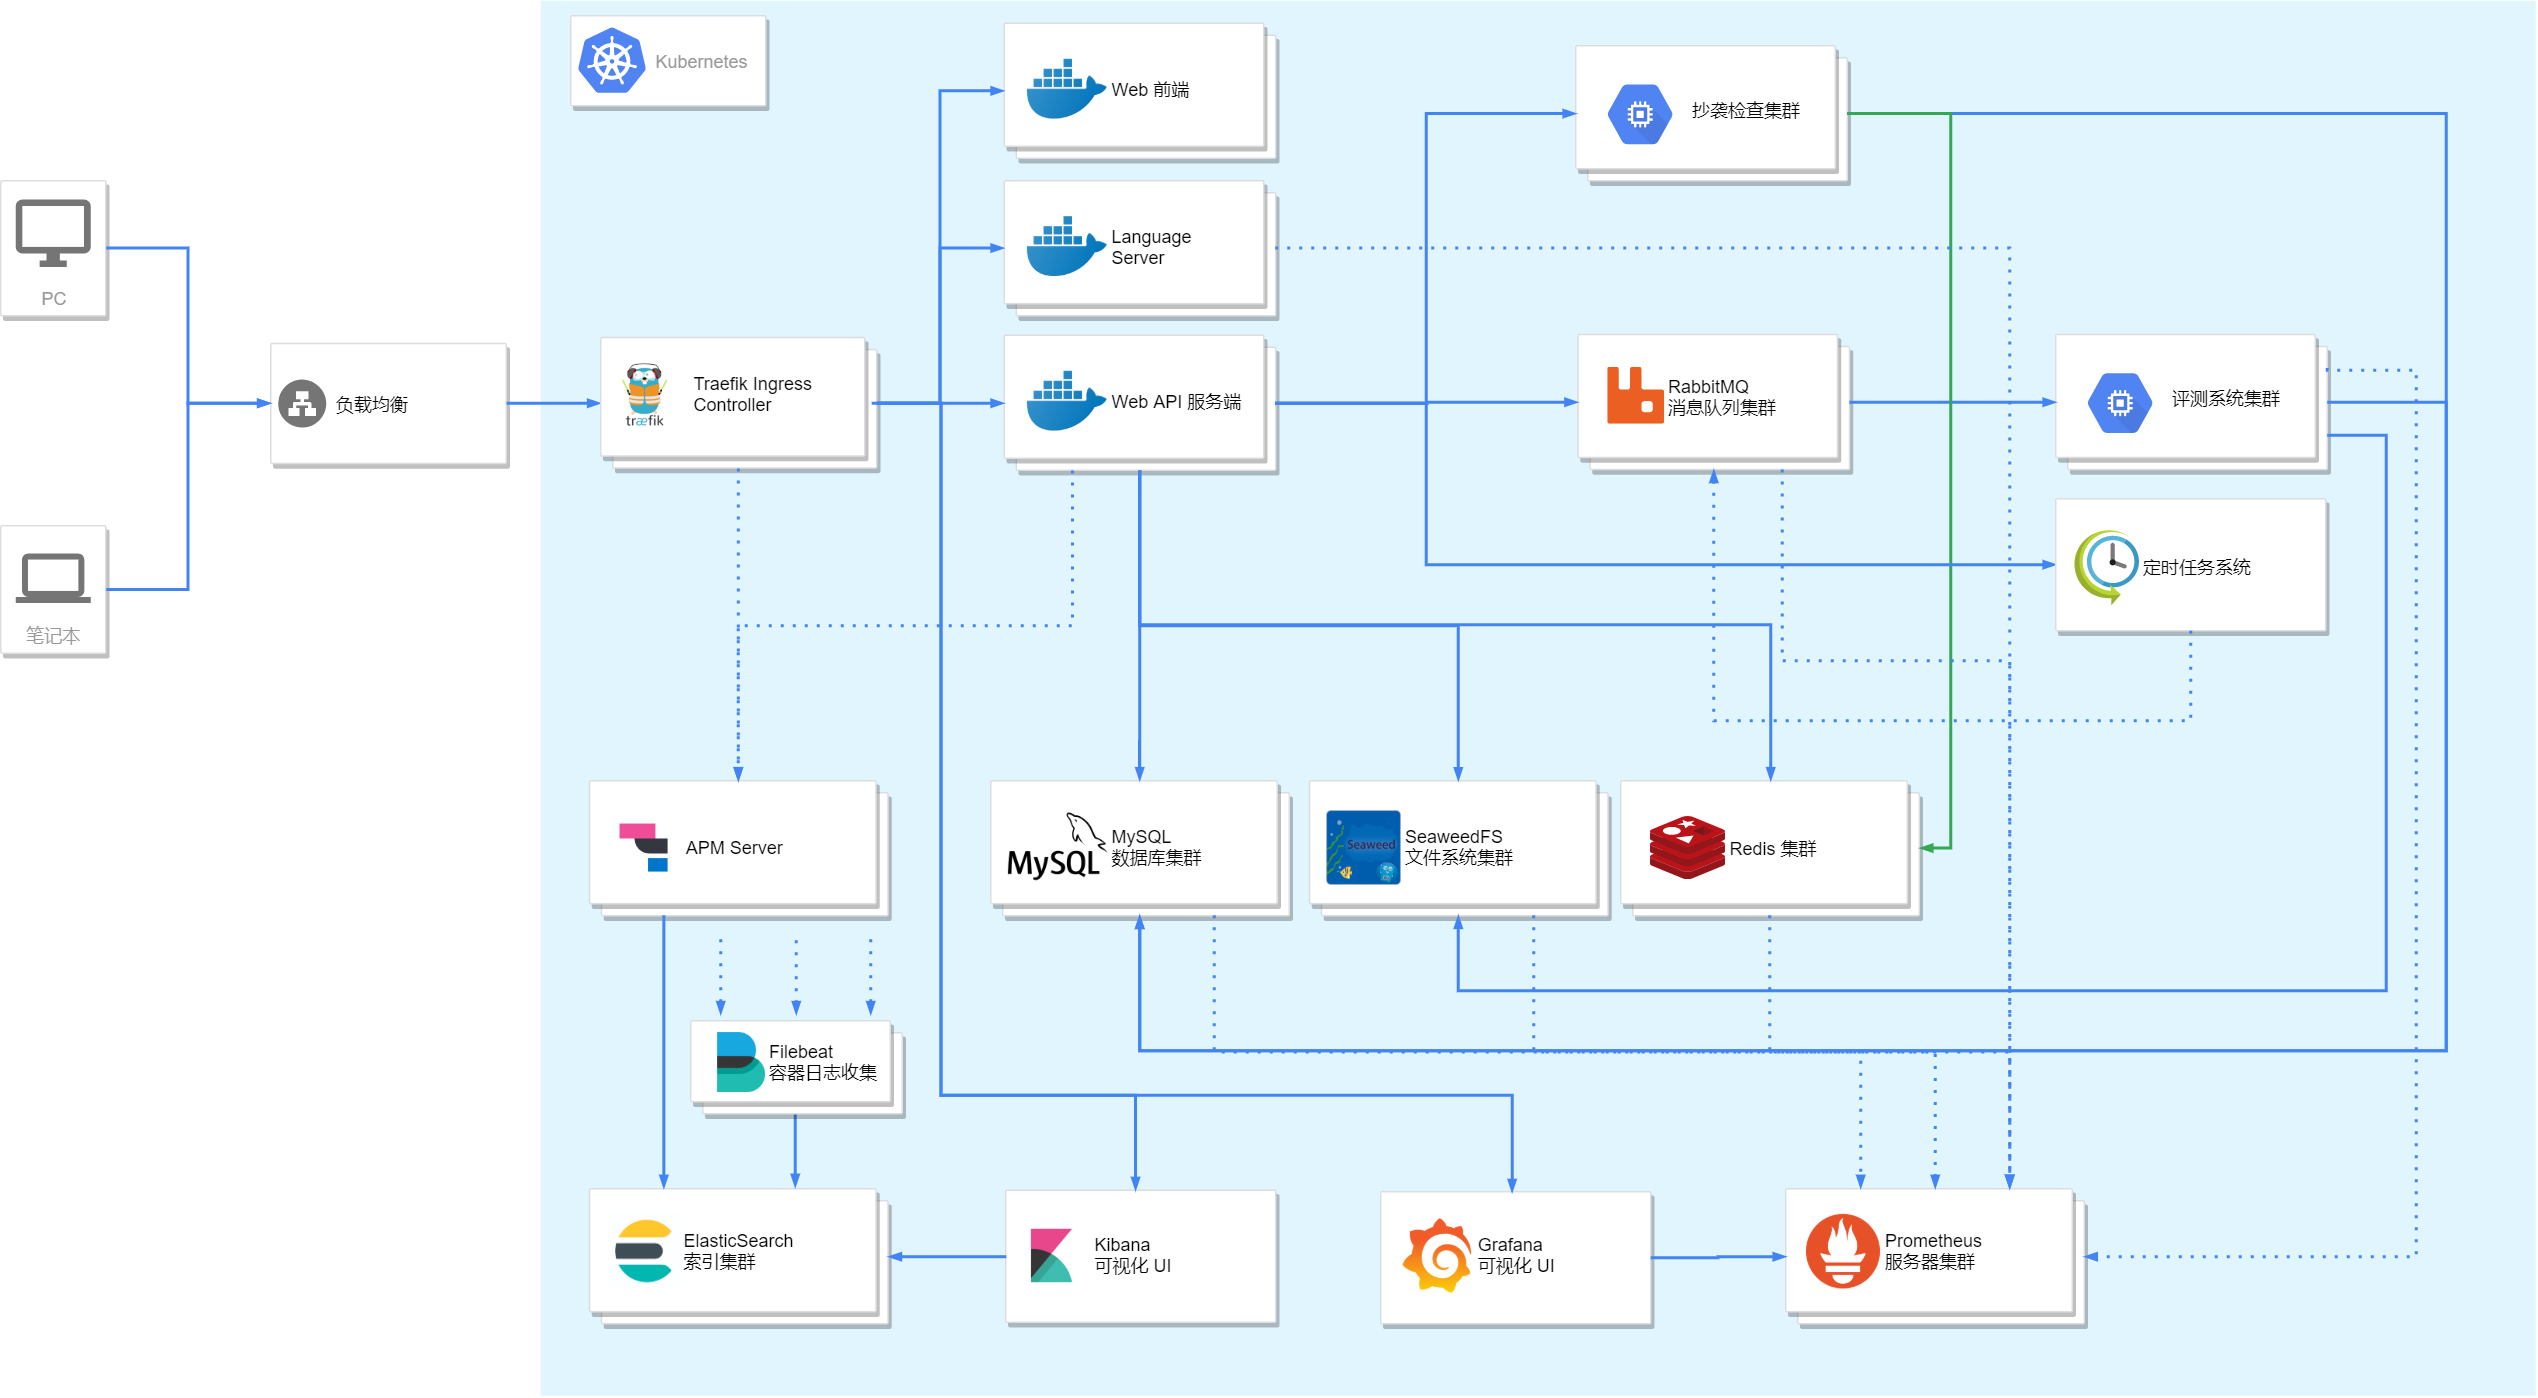Screen dimensions: 2538x1398
Task: Click the 抄袭检查集群 compute hexagon icon
Action: point(1640,114)
